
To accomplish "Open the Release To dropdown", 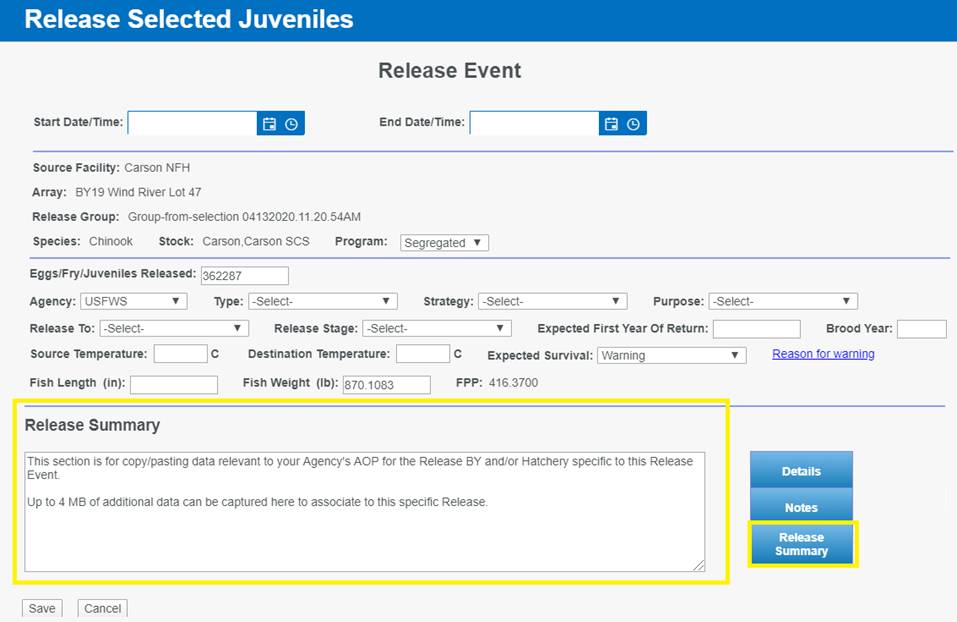I will pos(173,328).
